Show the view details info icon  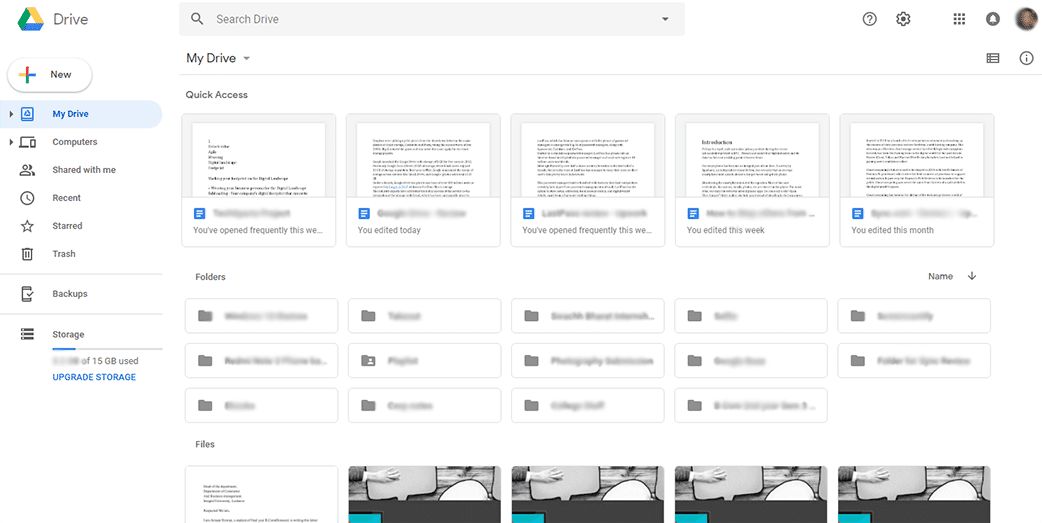coord(1026,58)
